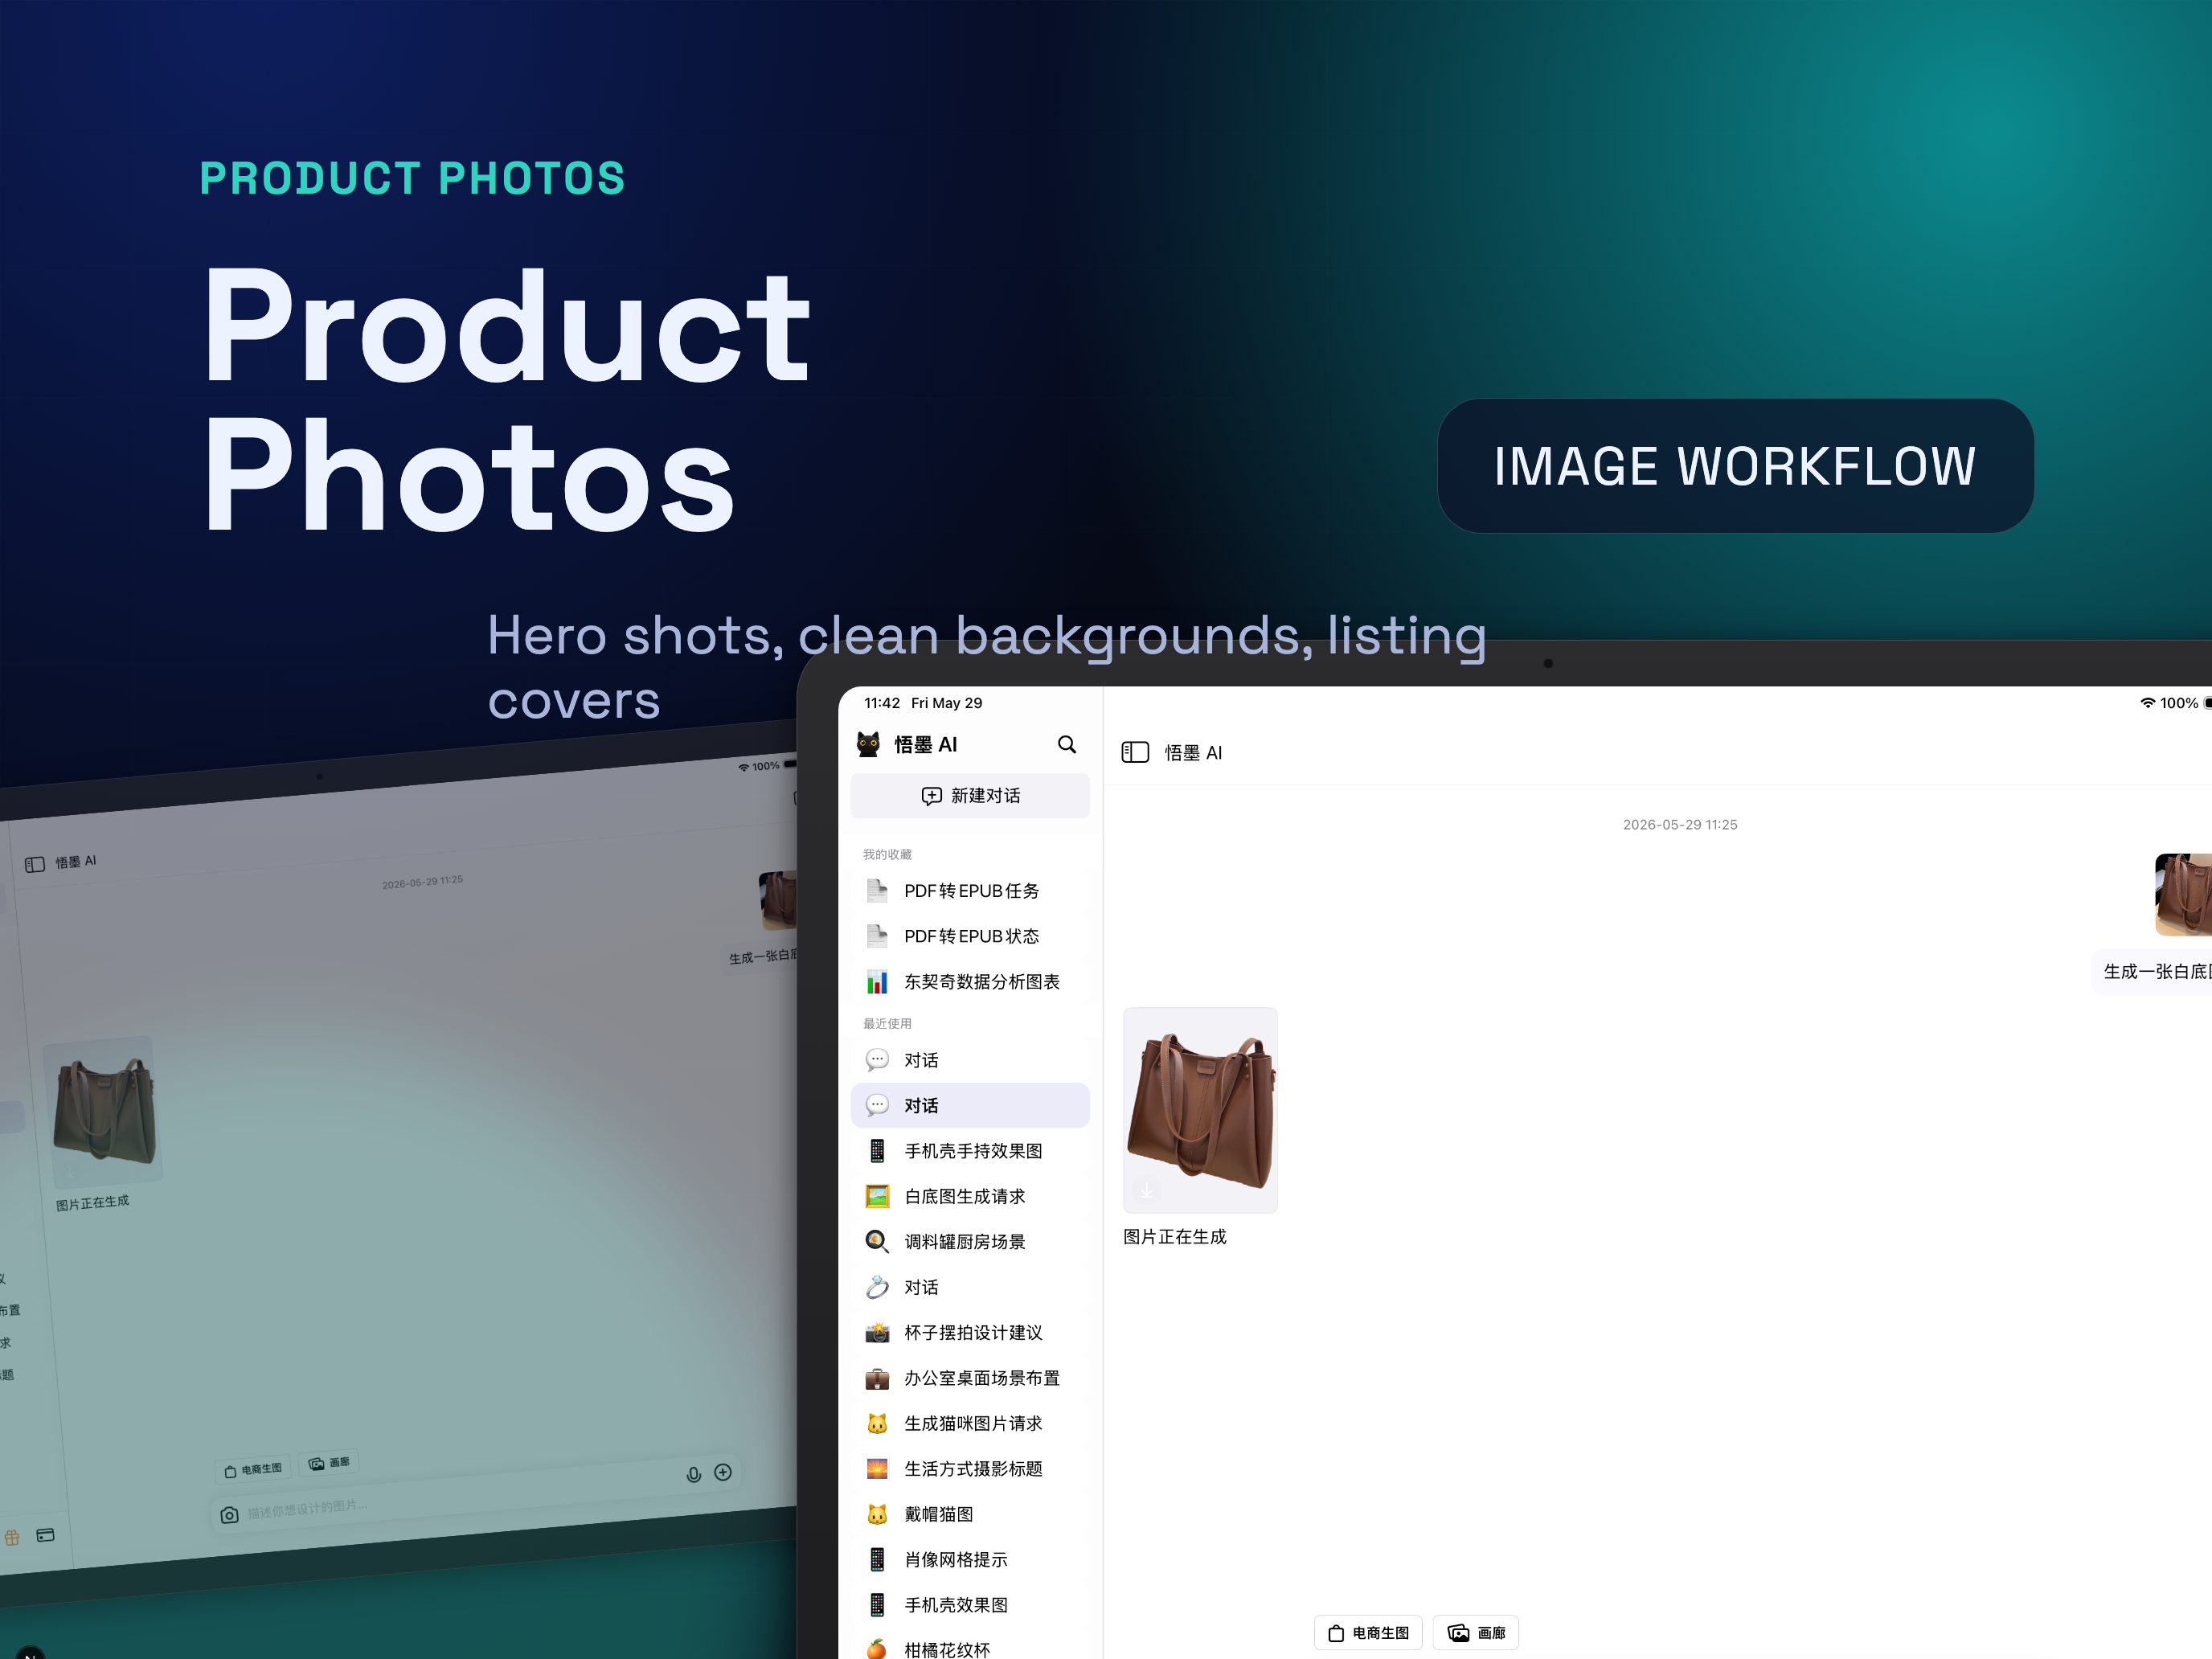Viewport: 2212px width, 1659px height.
Task: Click the magnifier icon next to 调料罐厨房场景
Action: pos(877,1242)
